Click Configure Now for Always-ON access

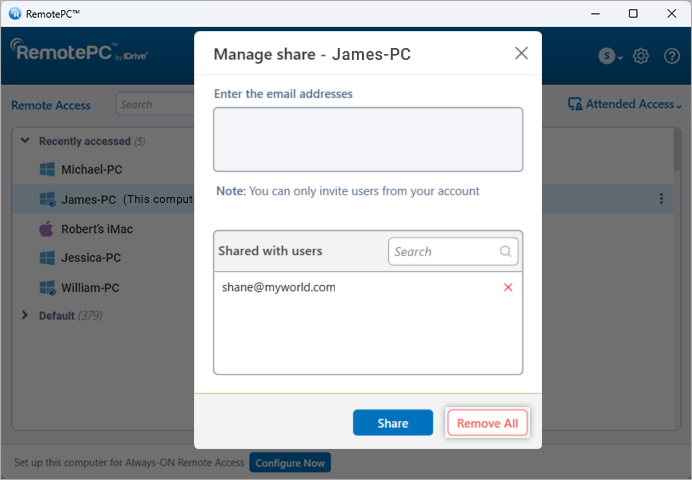point(289,464)
